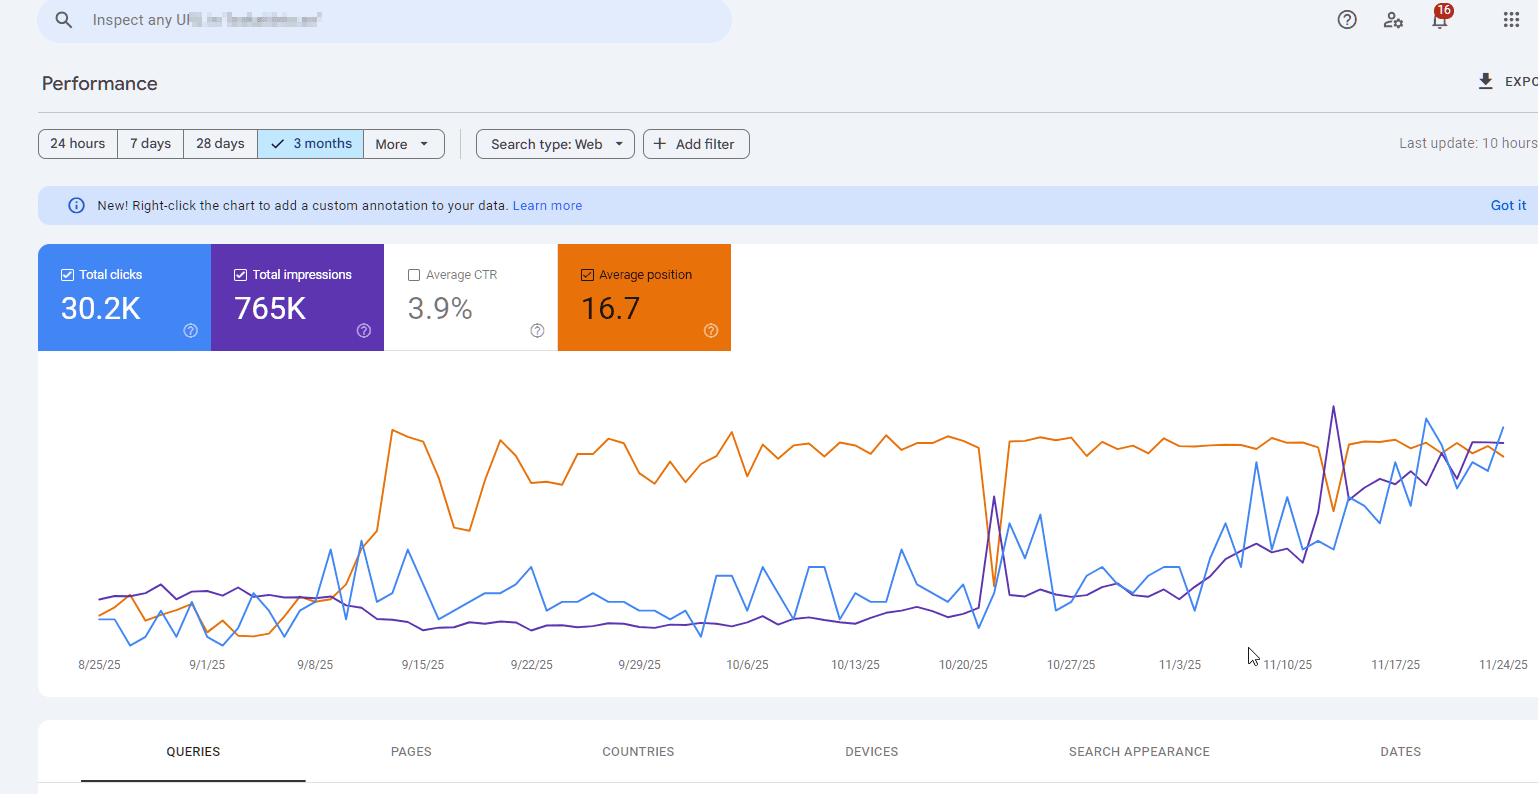Click help icon on Average position card
Viewport: 1538px width, 794px height.
coord(711,331)
